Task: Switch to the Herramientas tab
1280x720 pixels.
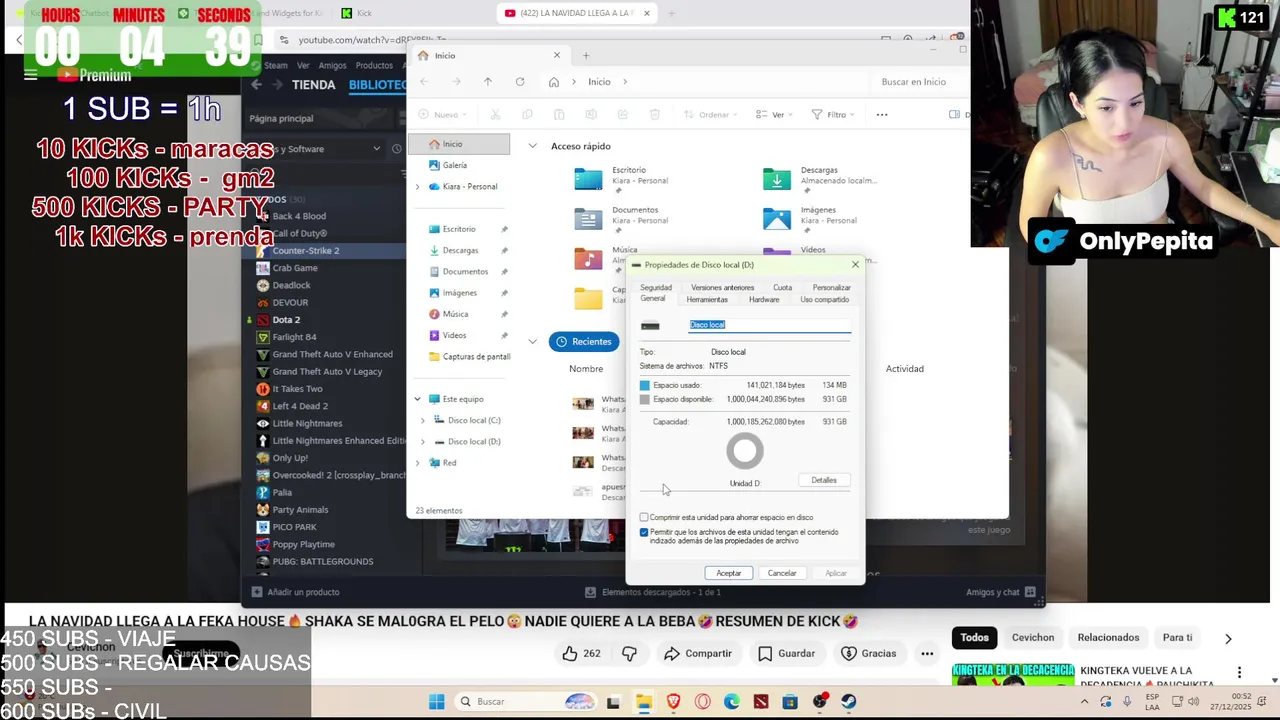Action: [x=707, y=300]
